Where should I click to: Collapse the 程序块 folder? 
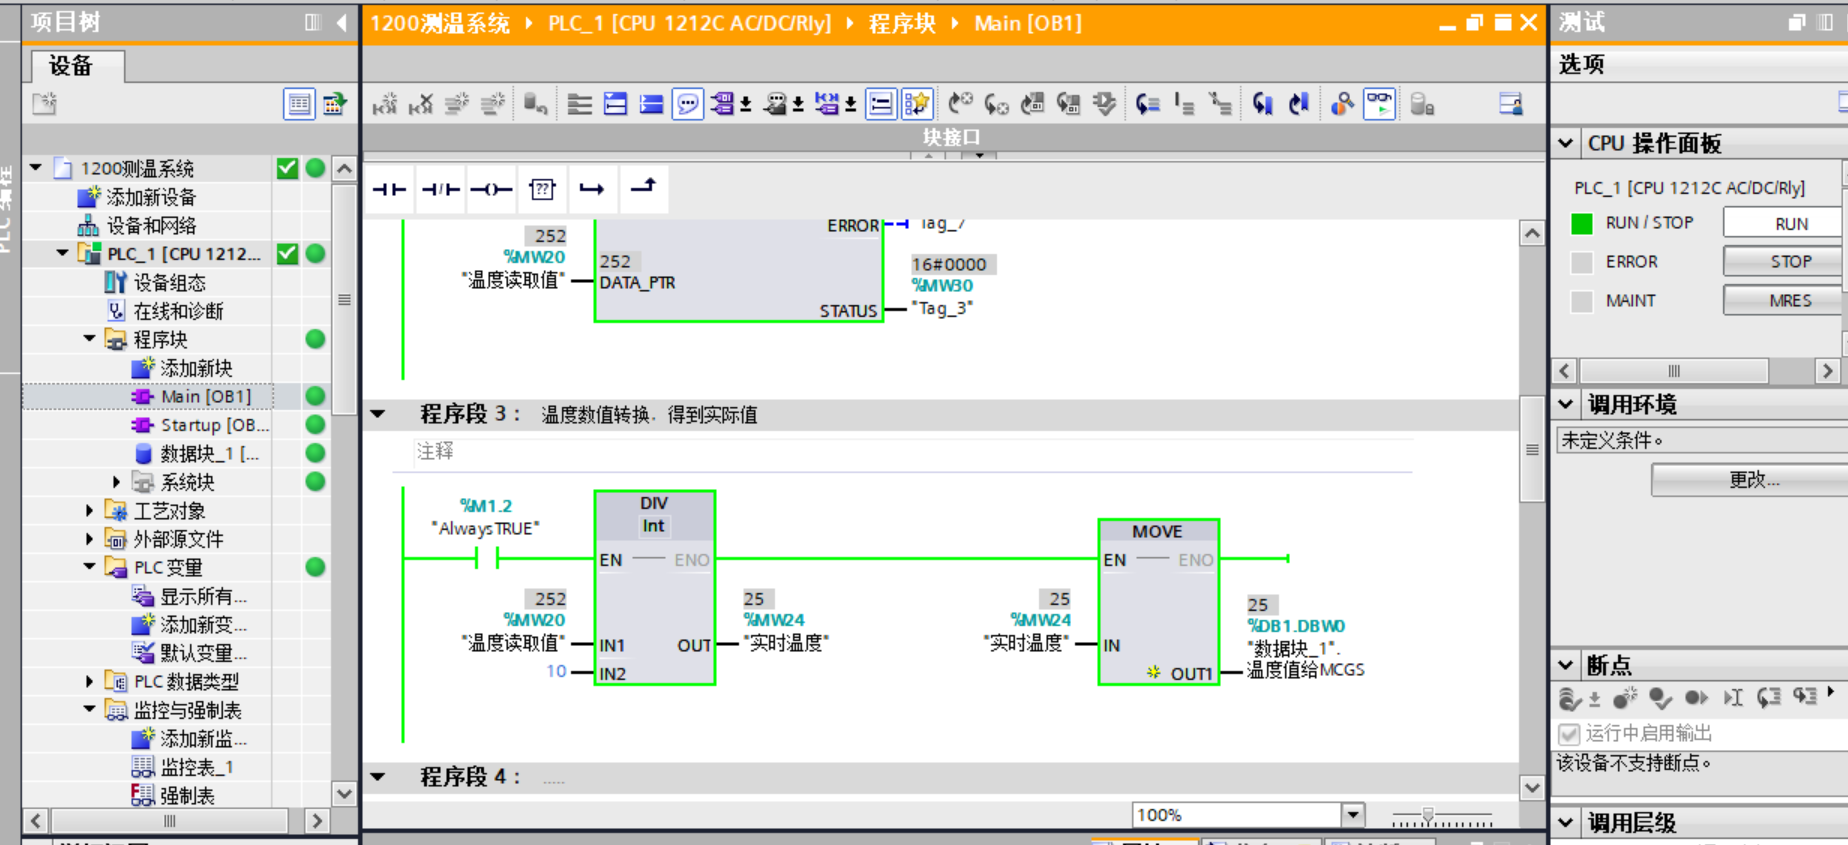point(89,339)
